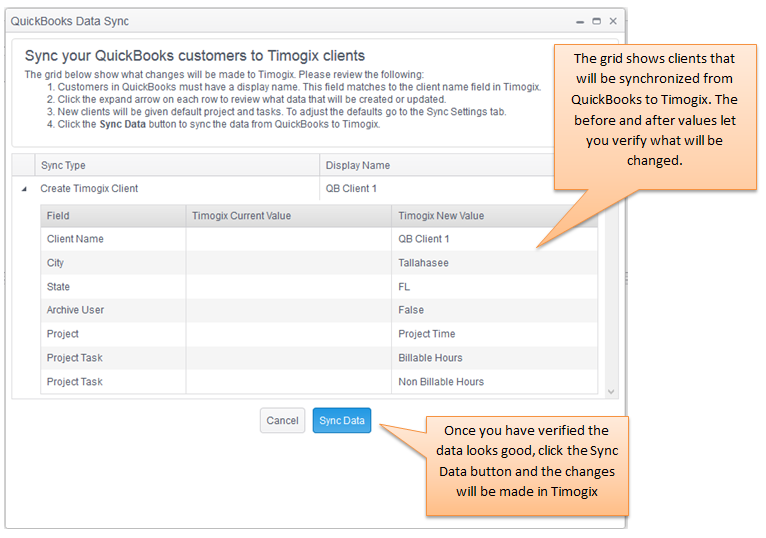
Task: Select the 'Non Billable Hours' value
Action: (494, 382)
